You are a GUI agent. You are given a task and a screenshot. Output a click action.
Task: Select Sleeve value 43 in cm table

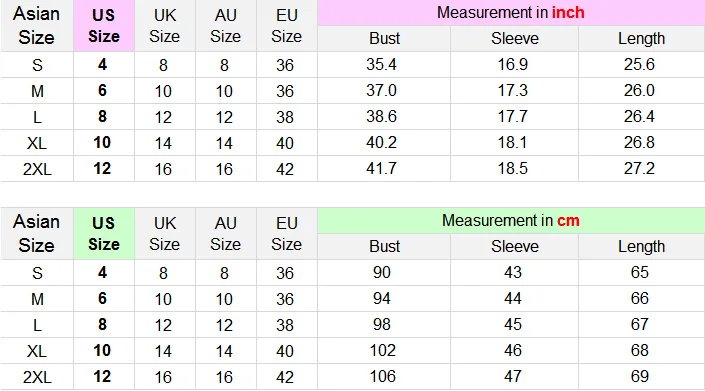[x=513, y=272]
